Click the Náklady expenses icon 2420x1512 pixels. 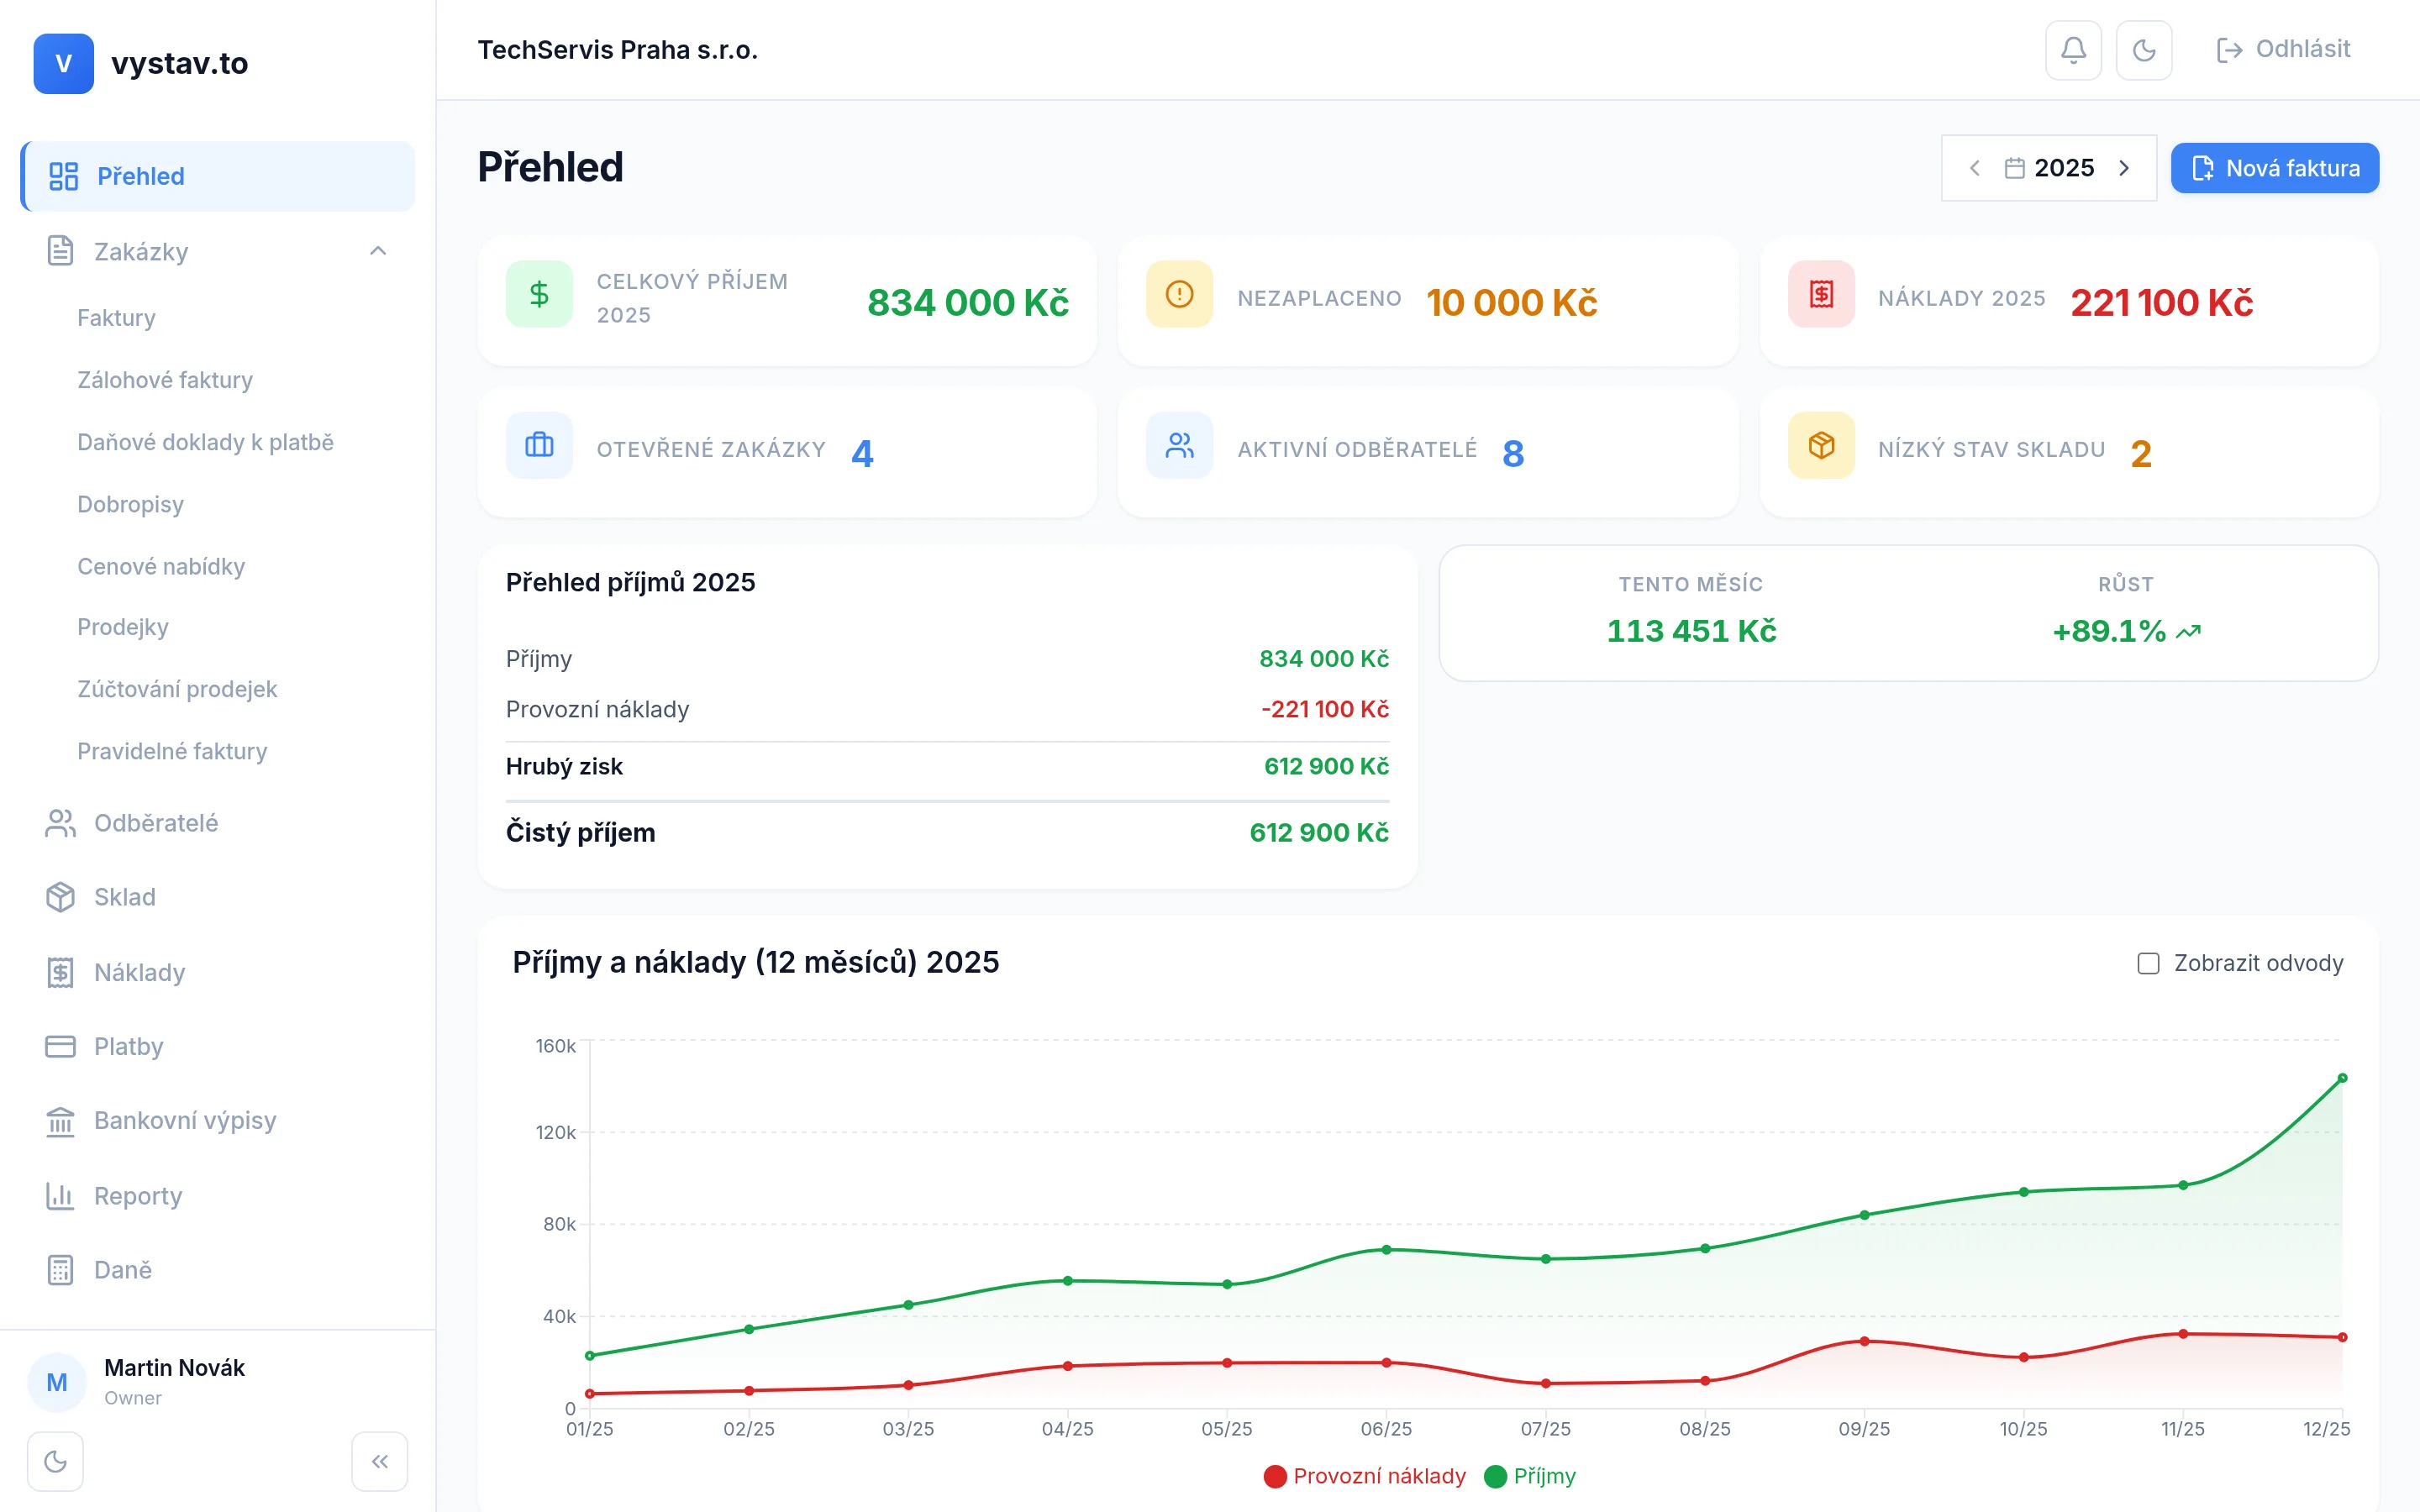coord(60,971)
